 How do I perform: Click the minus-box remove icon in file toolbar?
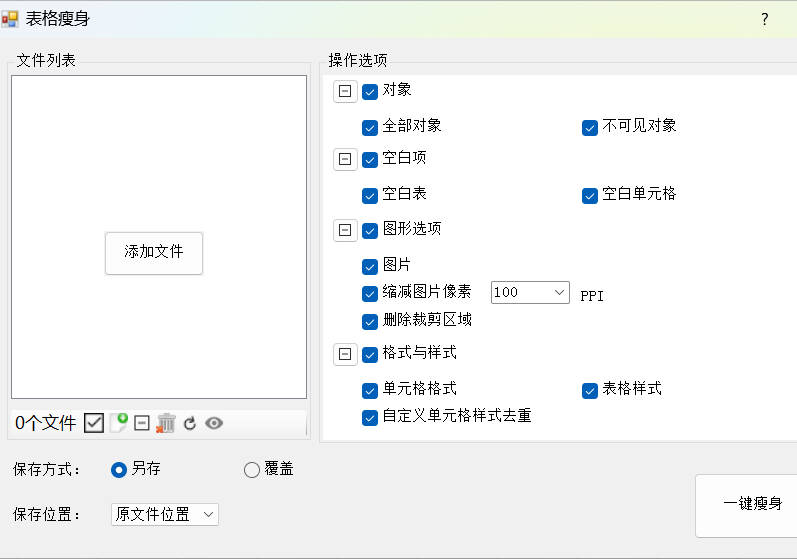pyautogui.click(x=142, y=423)
